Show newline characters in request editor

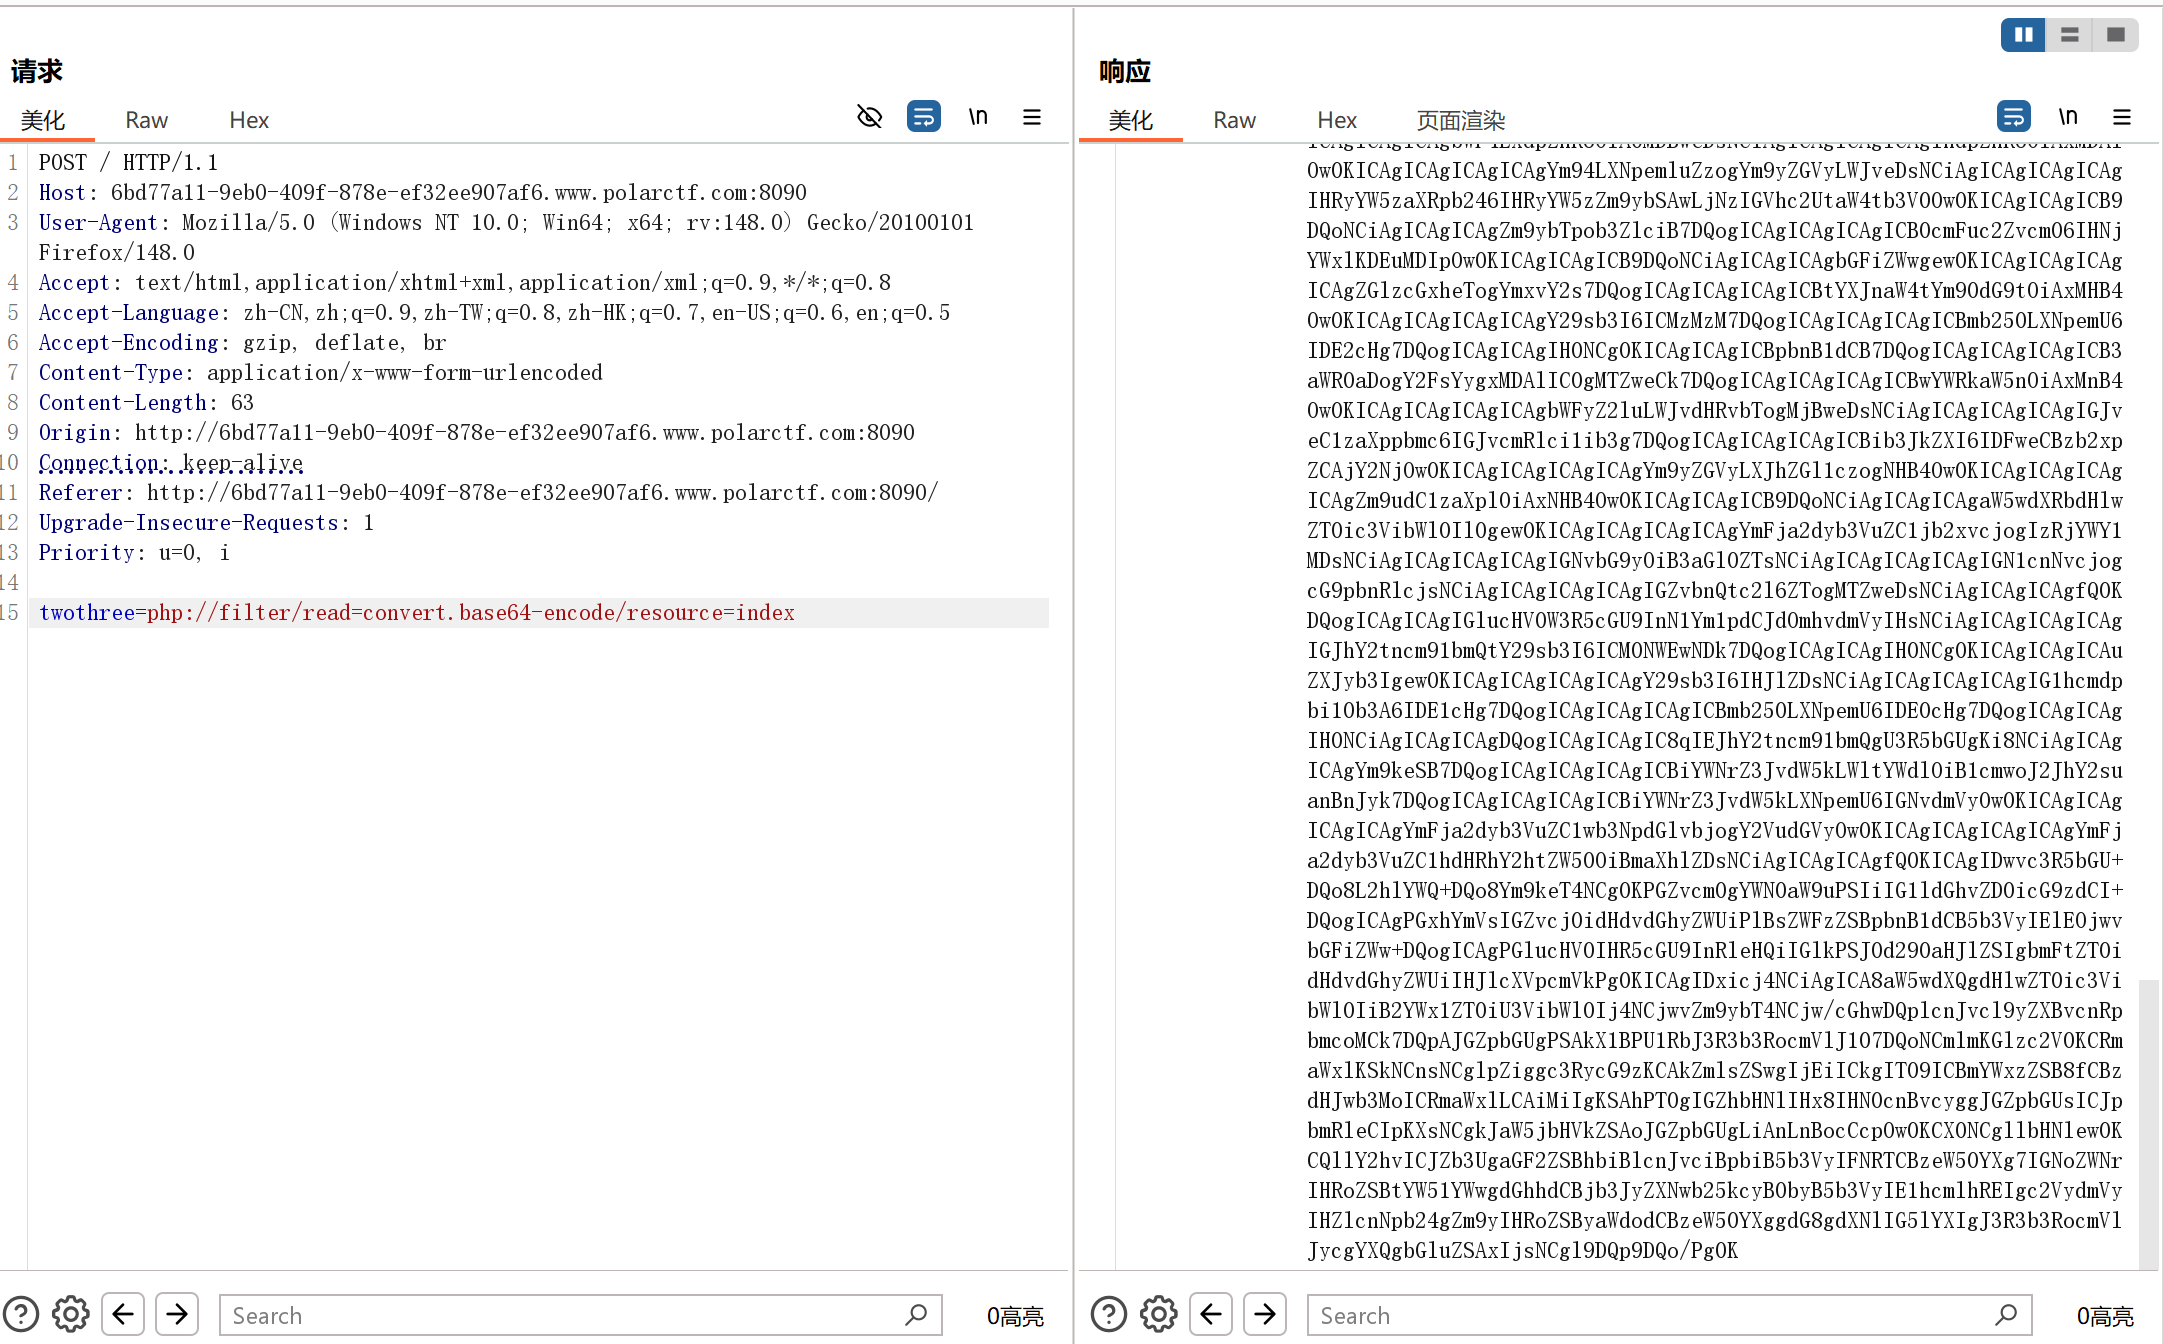(978, 117)
